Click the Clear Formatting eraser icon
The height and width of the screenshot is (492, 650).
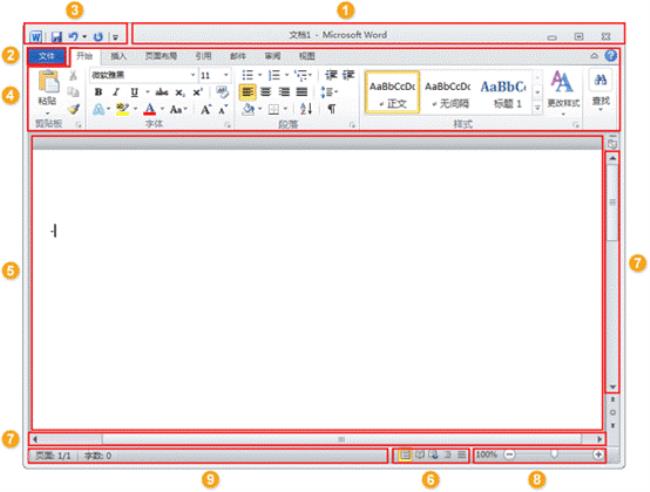coord(223,92)
